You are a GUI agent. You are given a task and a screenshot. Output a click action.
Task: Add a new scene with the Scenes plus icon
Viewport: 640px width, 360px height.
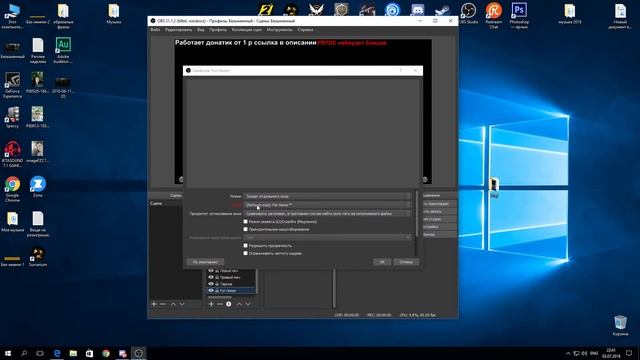(x=154, y=304)
